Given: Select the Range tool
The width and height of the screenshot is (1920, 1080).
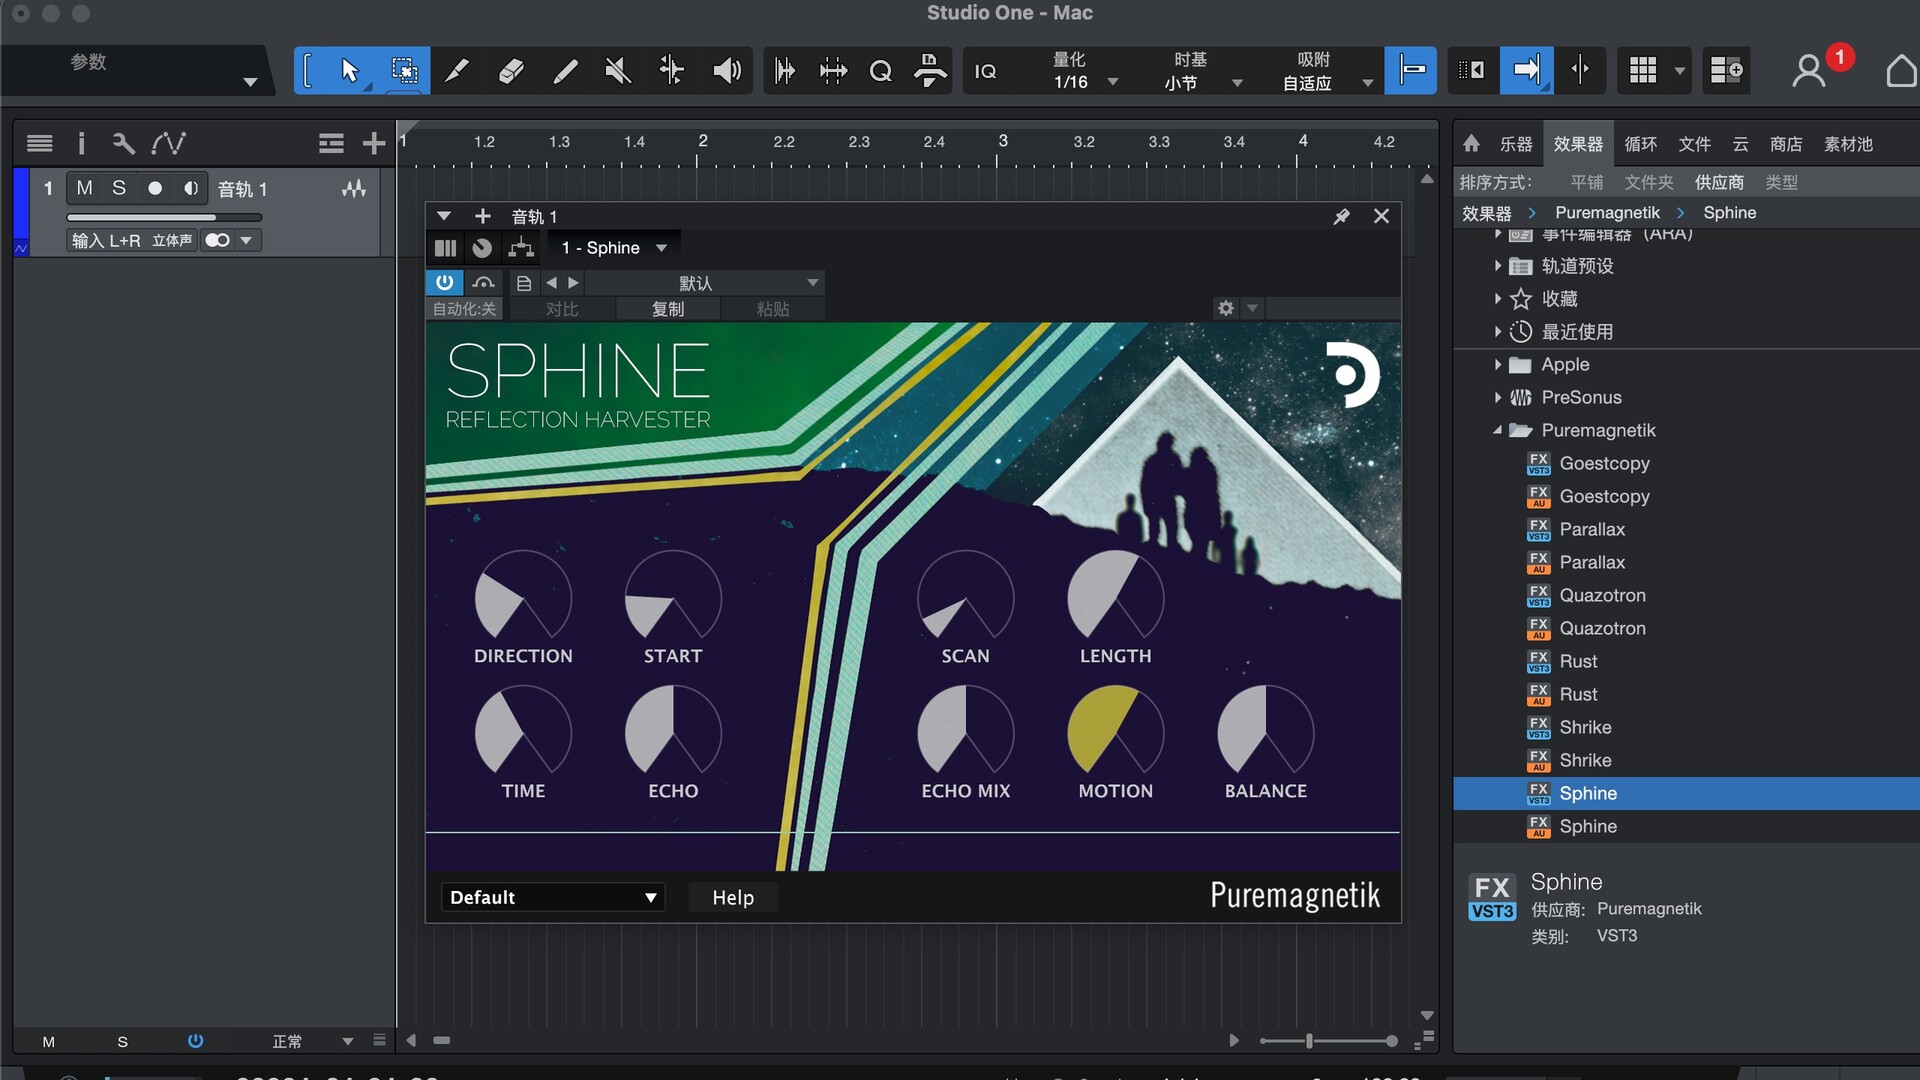Looking at the screenshot, I should [403, 71].
